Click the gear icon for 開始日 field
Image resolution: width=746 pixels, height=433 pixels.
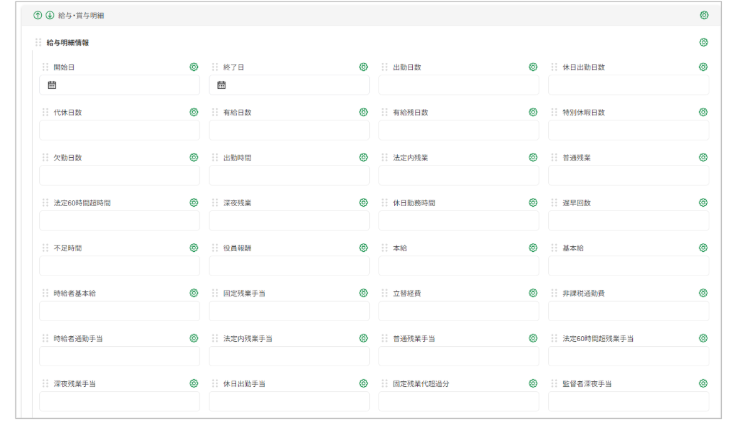coord(194,67)
